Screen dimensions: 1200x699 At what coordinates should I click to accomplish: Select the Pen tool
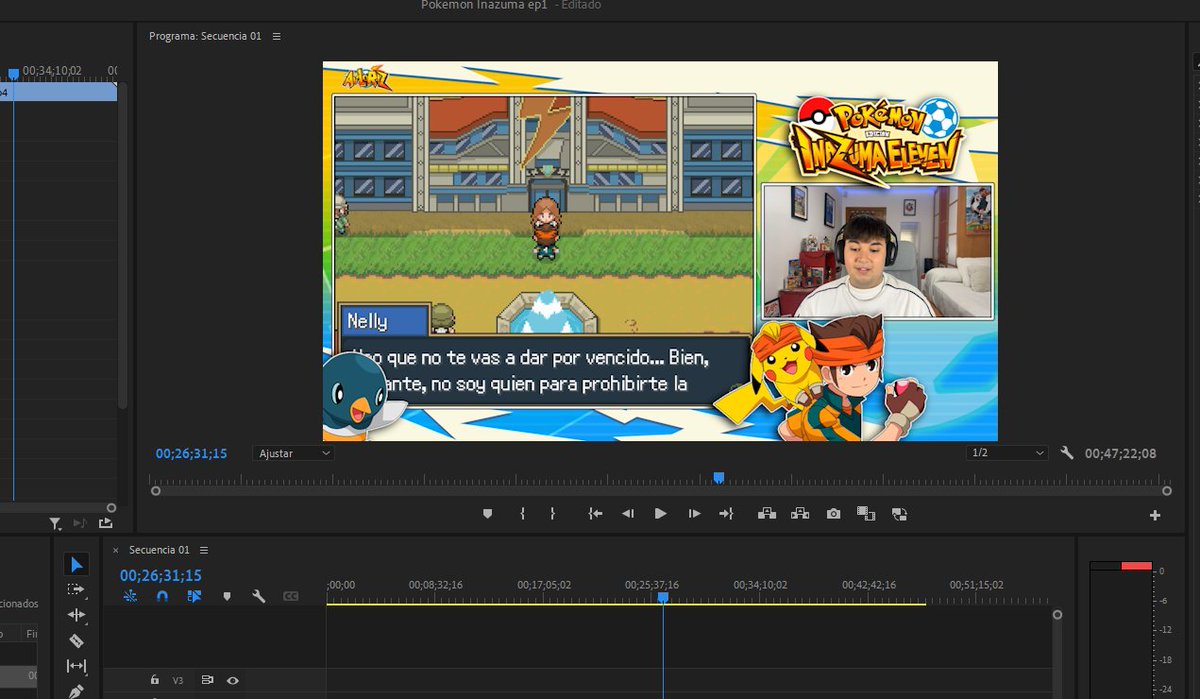(77, 691)
